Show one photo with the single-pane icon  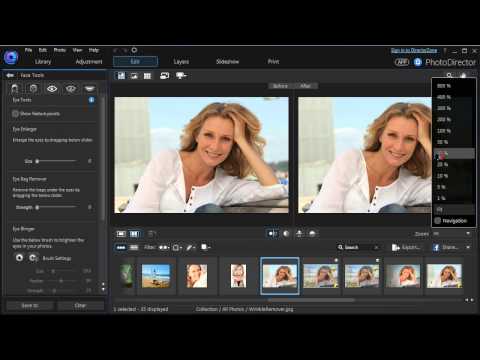coord(121,234)
